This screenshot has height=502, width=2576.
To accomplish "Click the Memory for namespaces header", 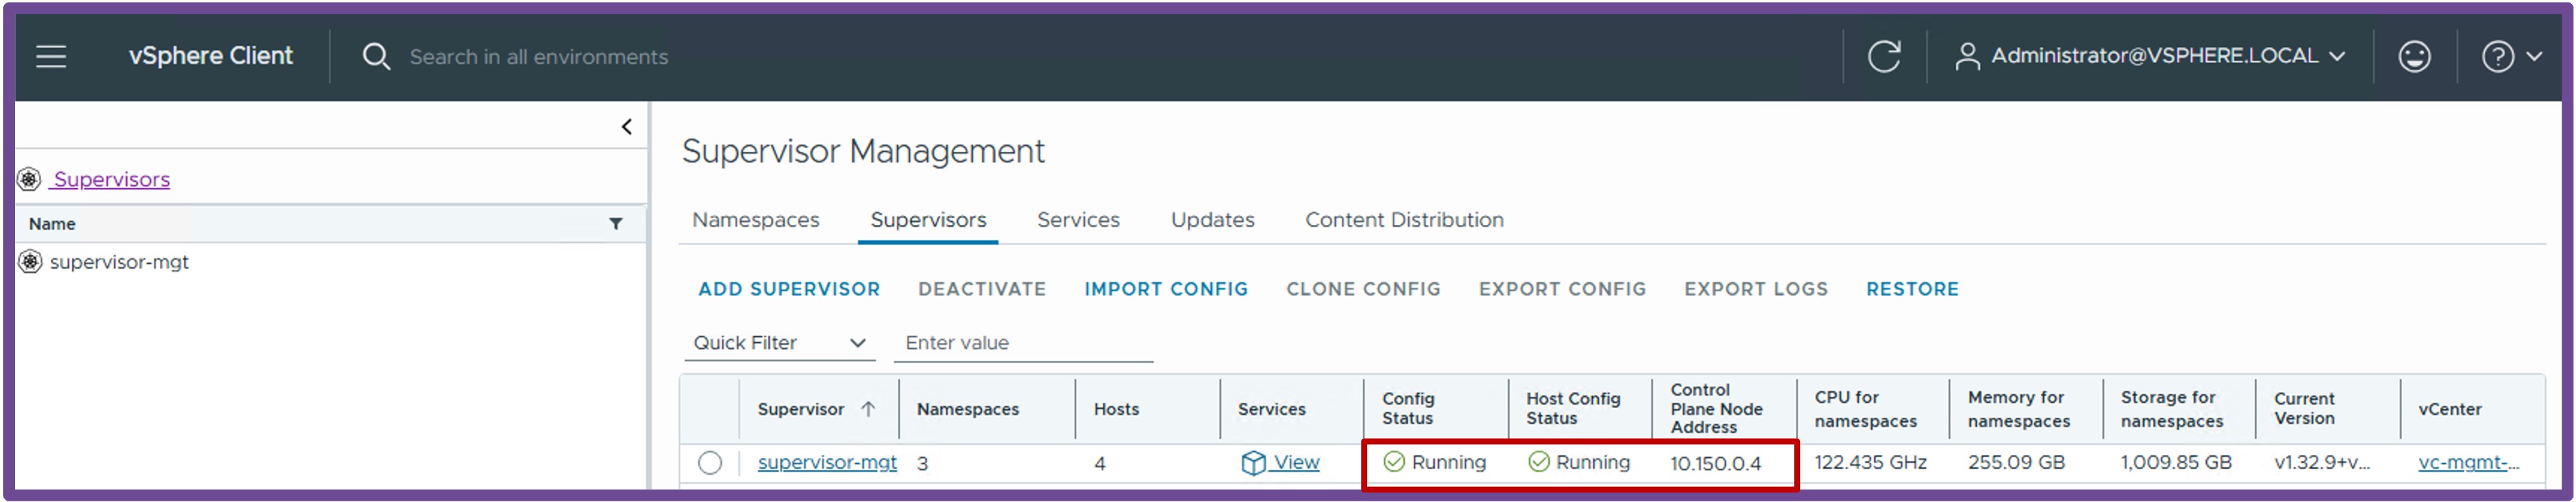I will [x=2019, y=409].
